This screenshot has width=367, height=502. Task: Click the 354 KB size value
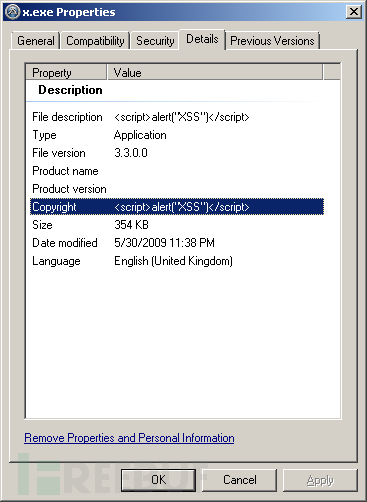[x=131, y=225]
